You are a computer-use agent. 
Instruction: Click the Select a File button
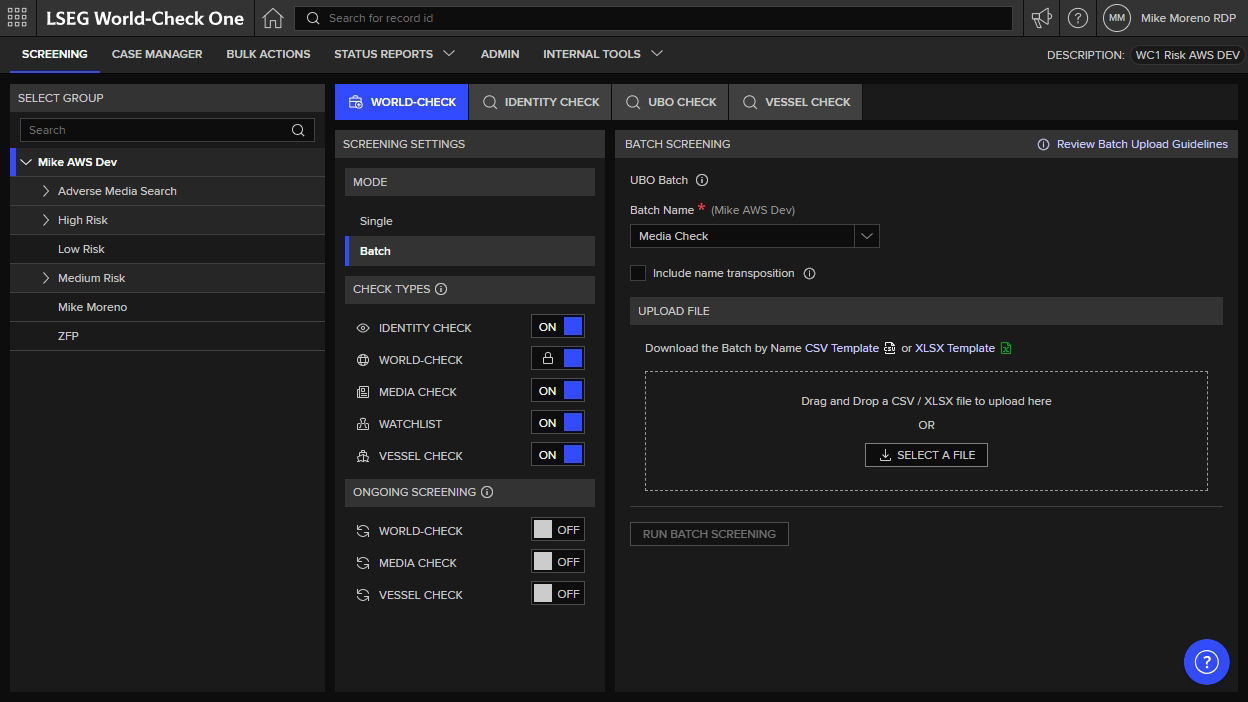coord(926,455)
